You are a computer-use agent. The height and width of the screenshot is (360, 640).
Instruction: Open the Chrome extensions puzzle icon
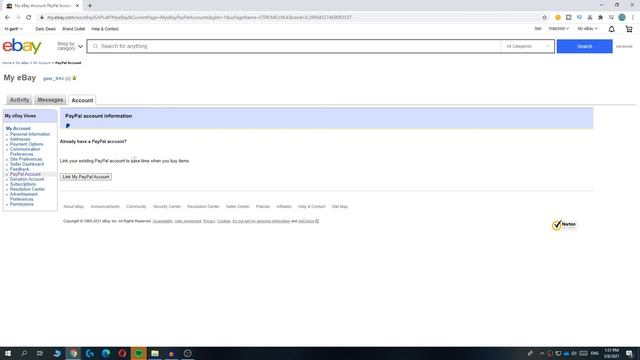coord(600,18)
